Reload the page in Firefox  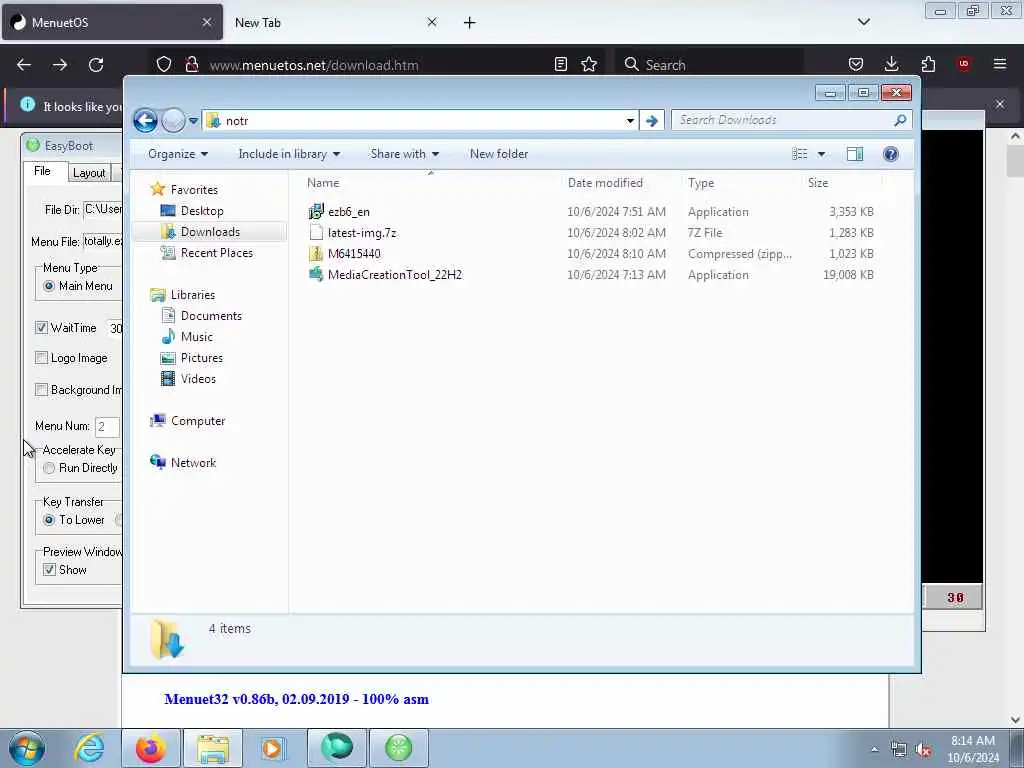96,65
